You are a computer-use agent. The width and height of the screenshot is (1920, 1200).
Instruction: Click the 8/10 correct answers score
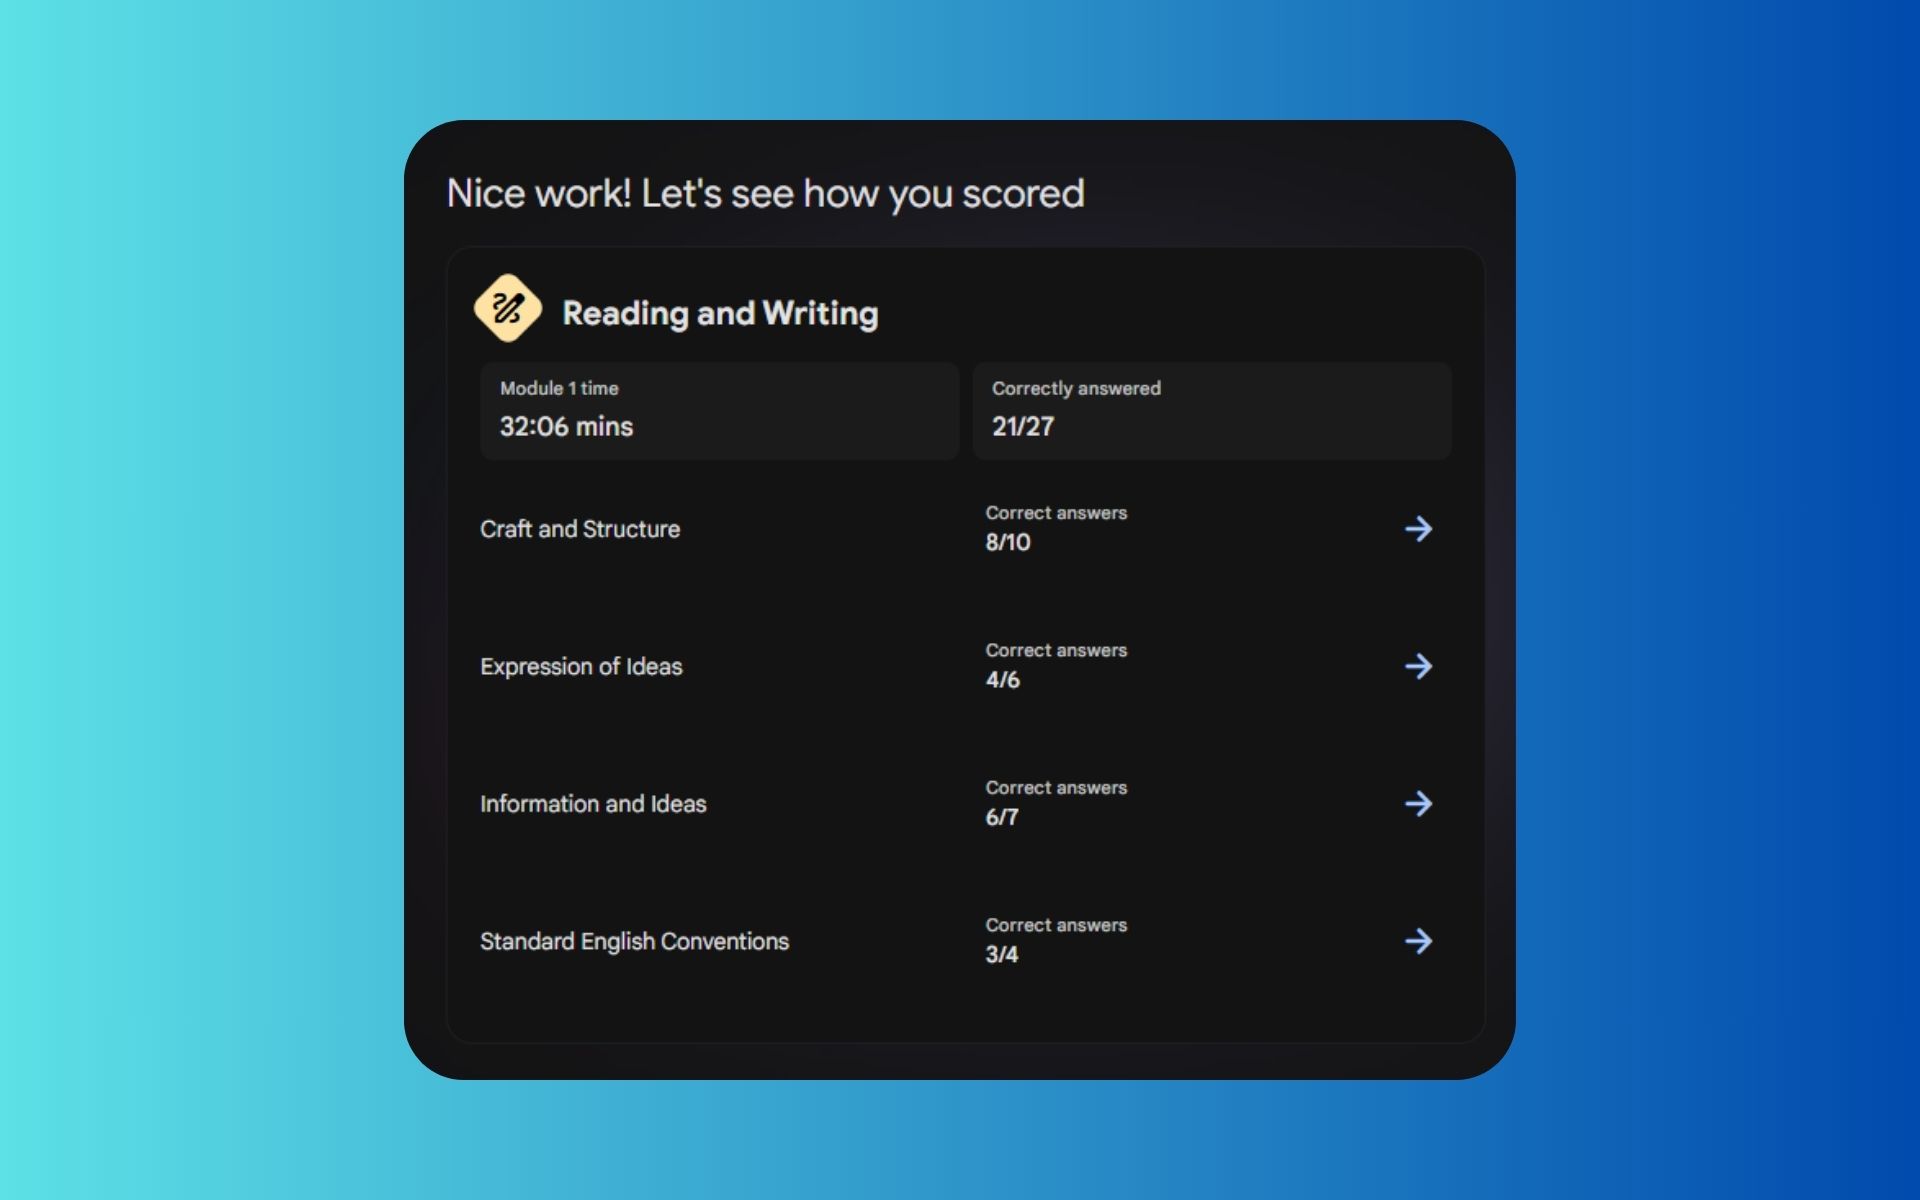coord(1007,543)
